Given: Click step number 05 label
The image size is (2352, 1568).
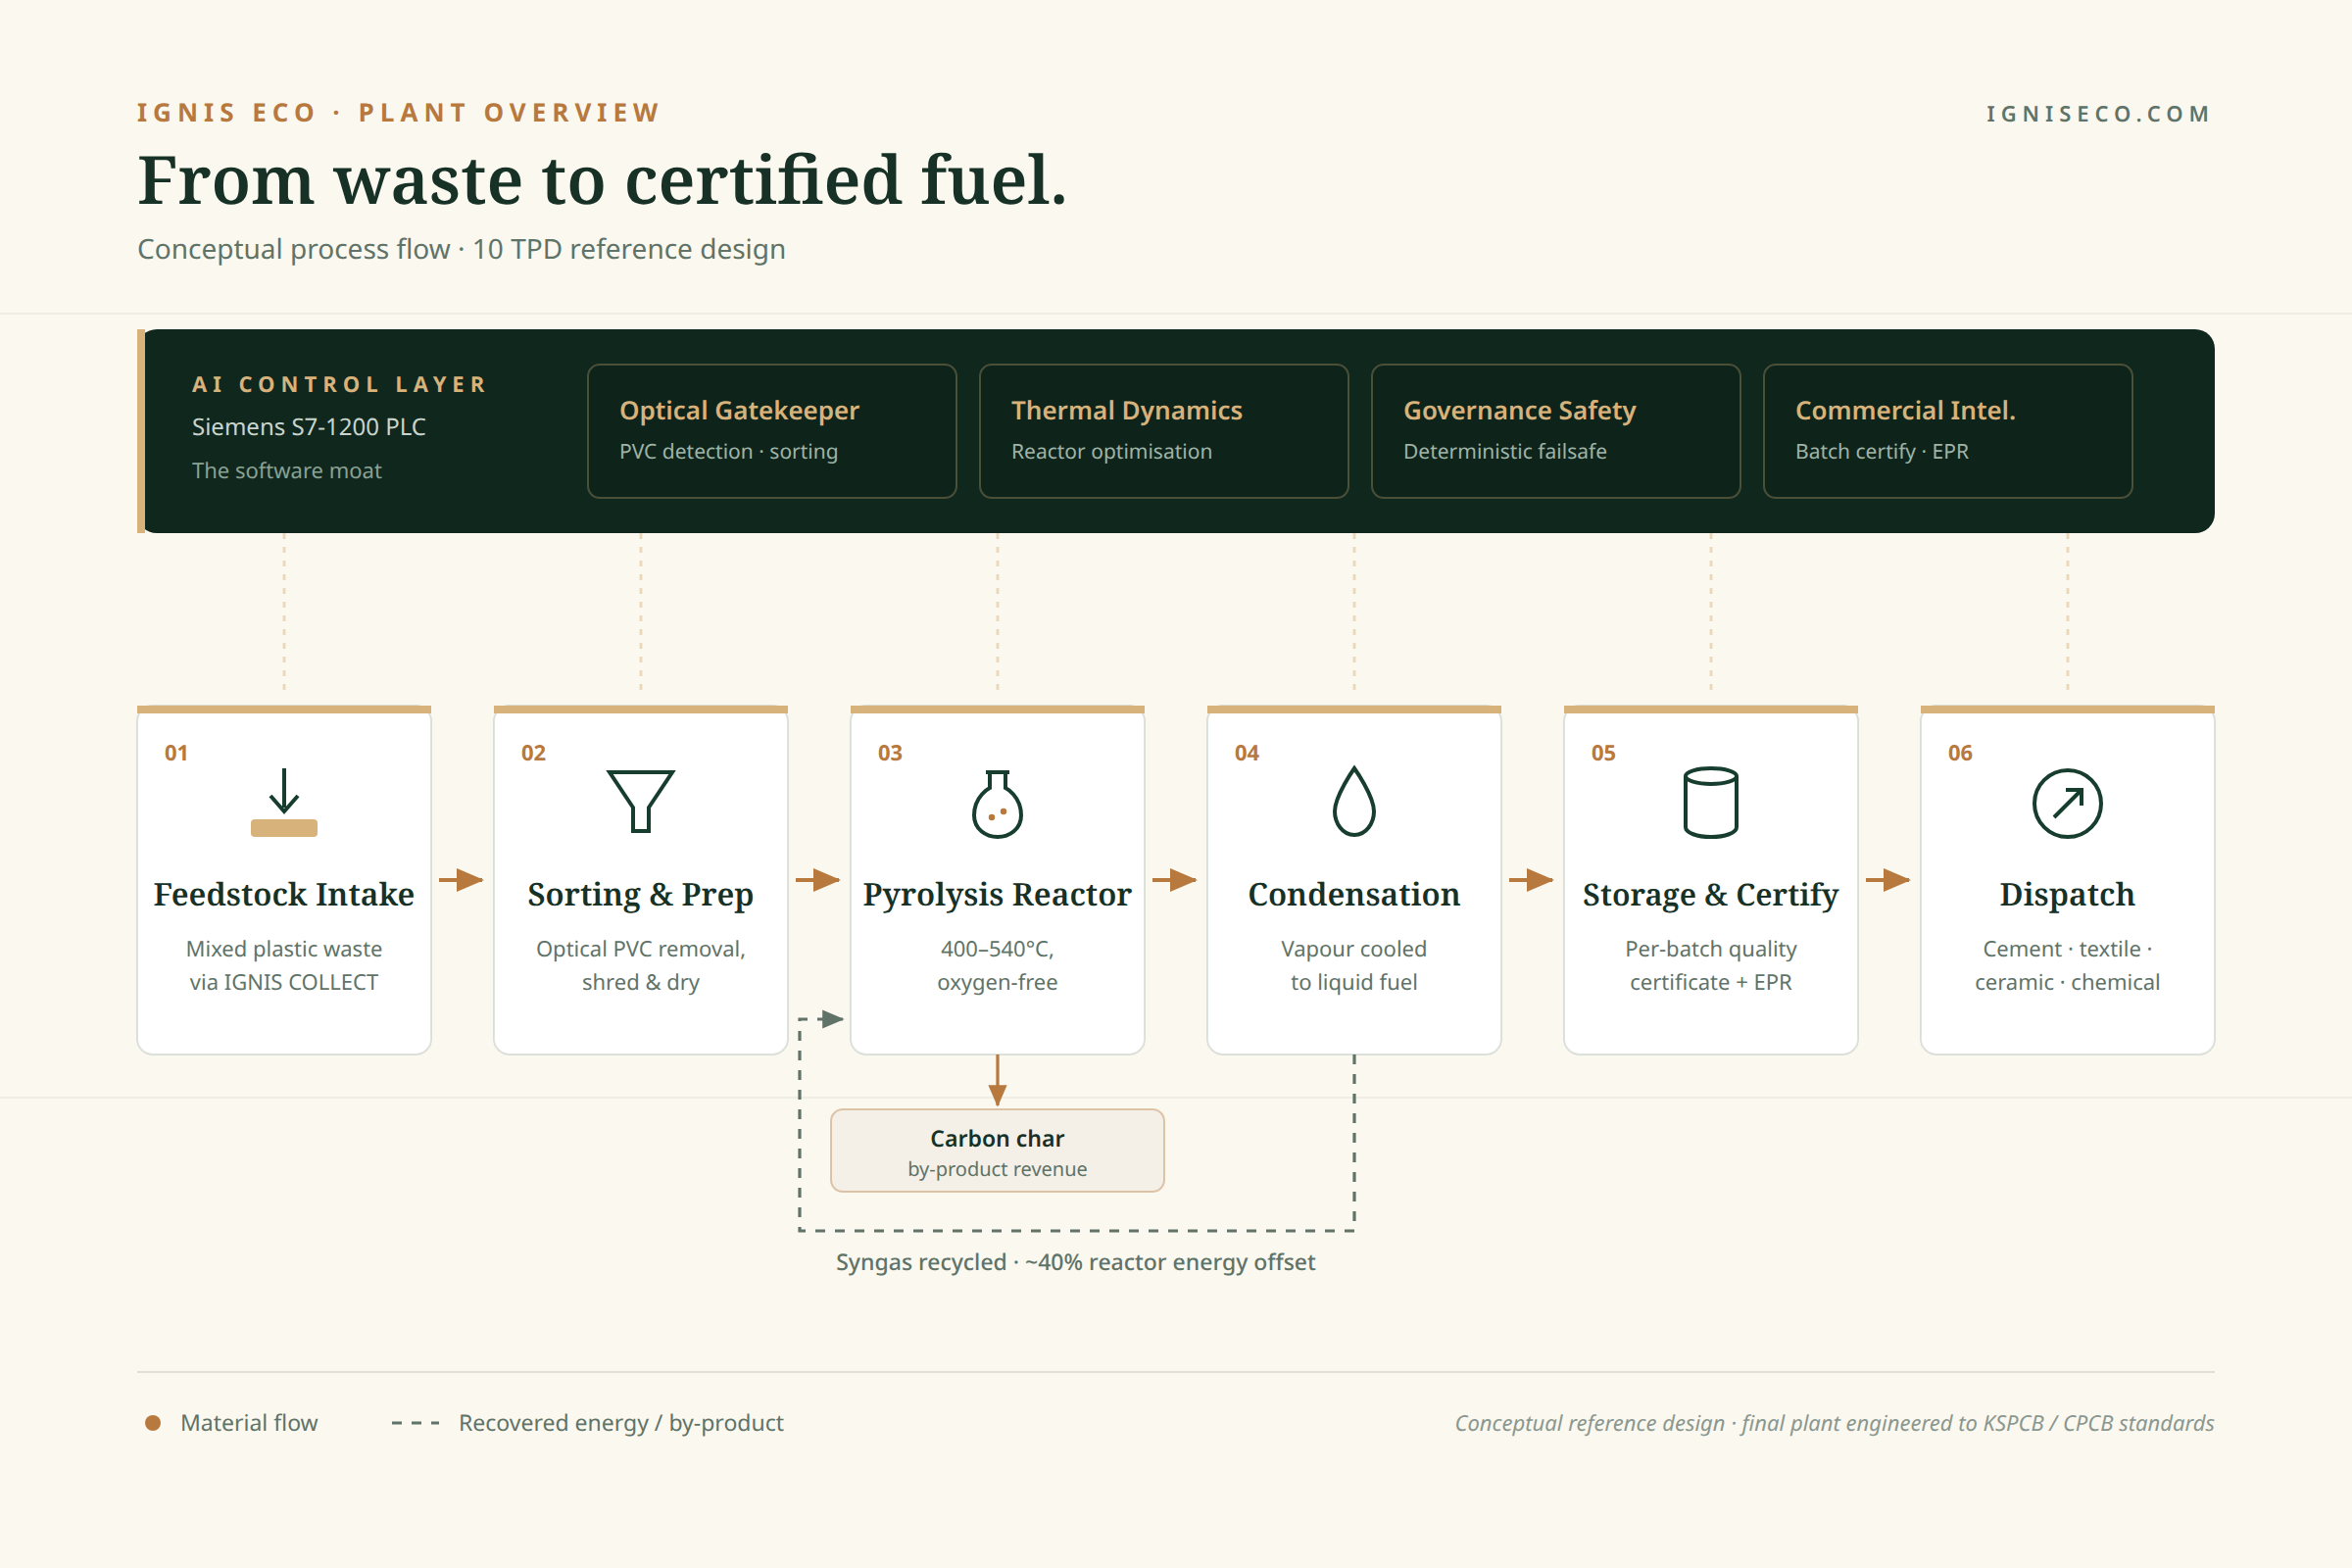Looking at the screenshot, I should click(x=1603, y=753).
